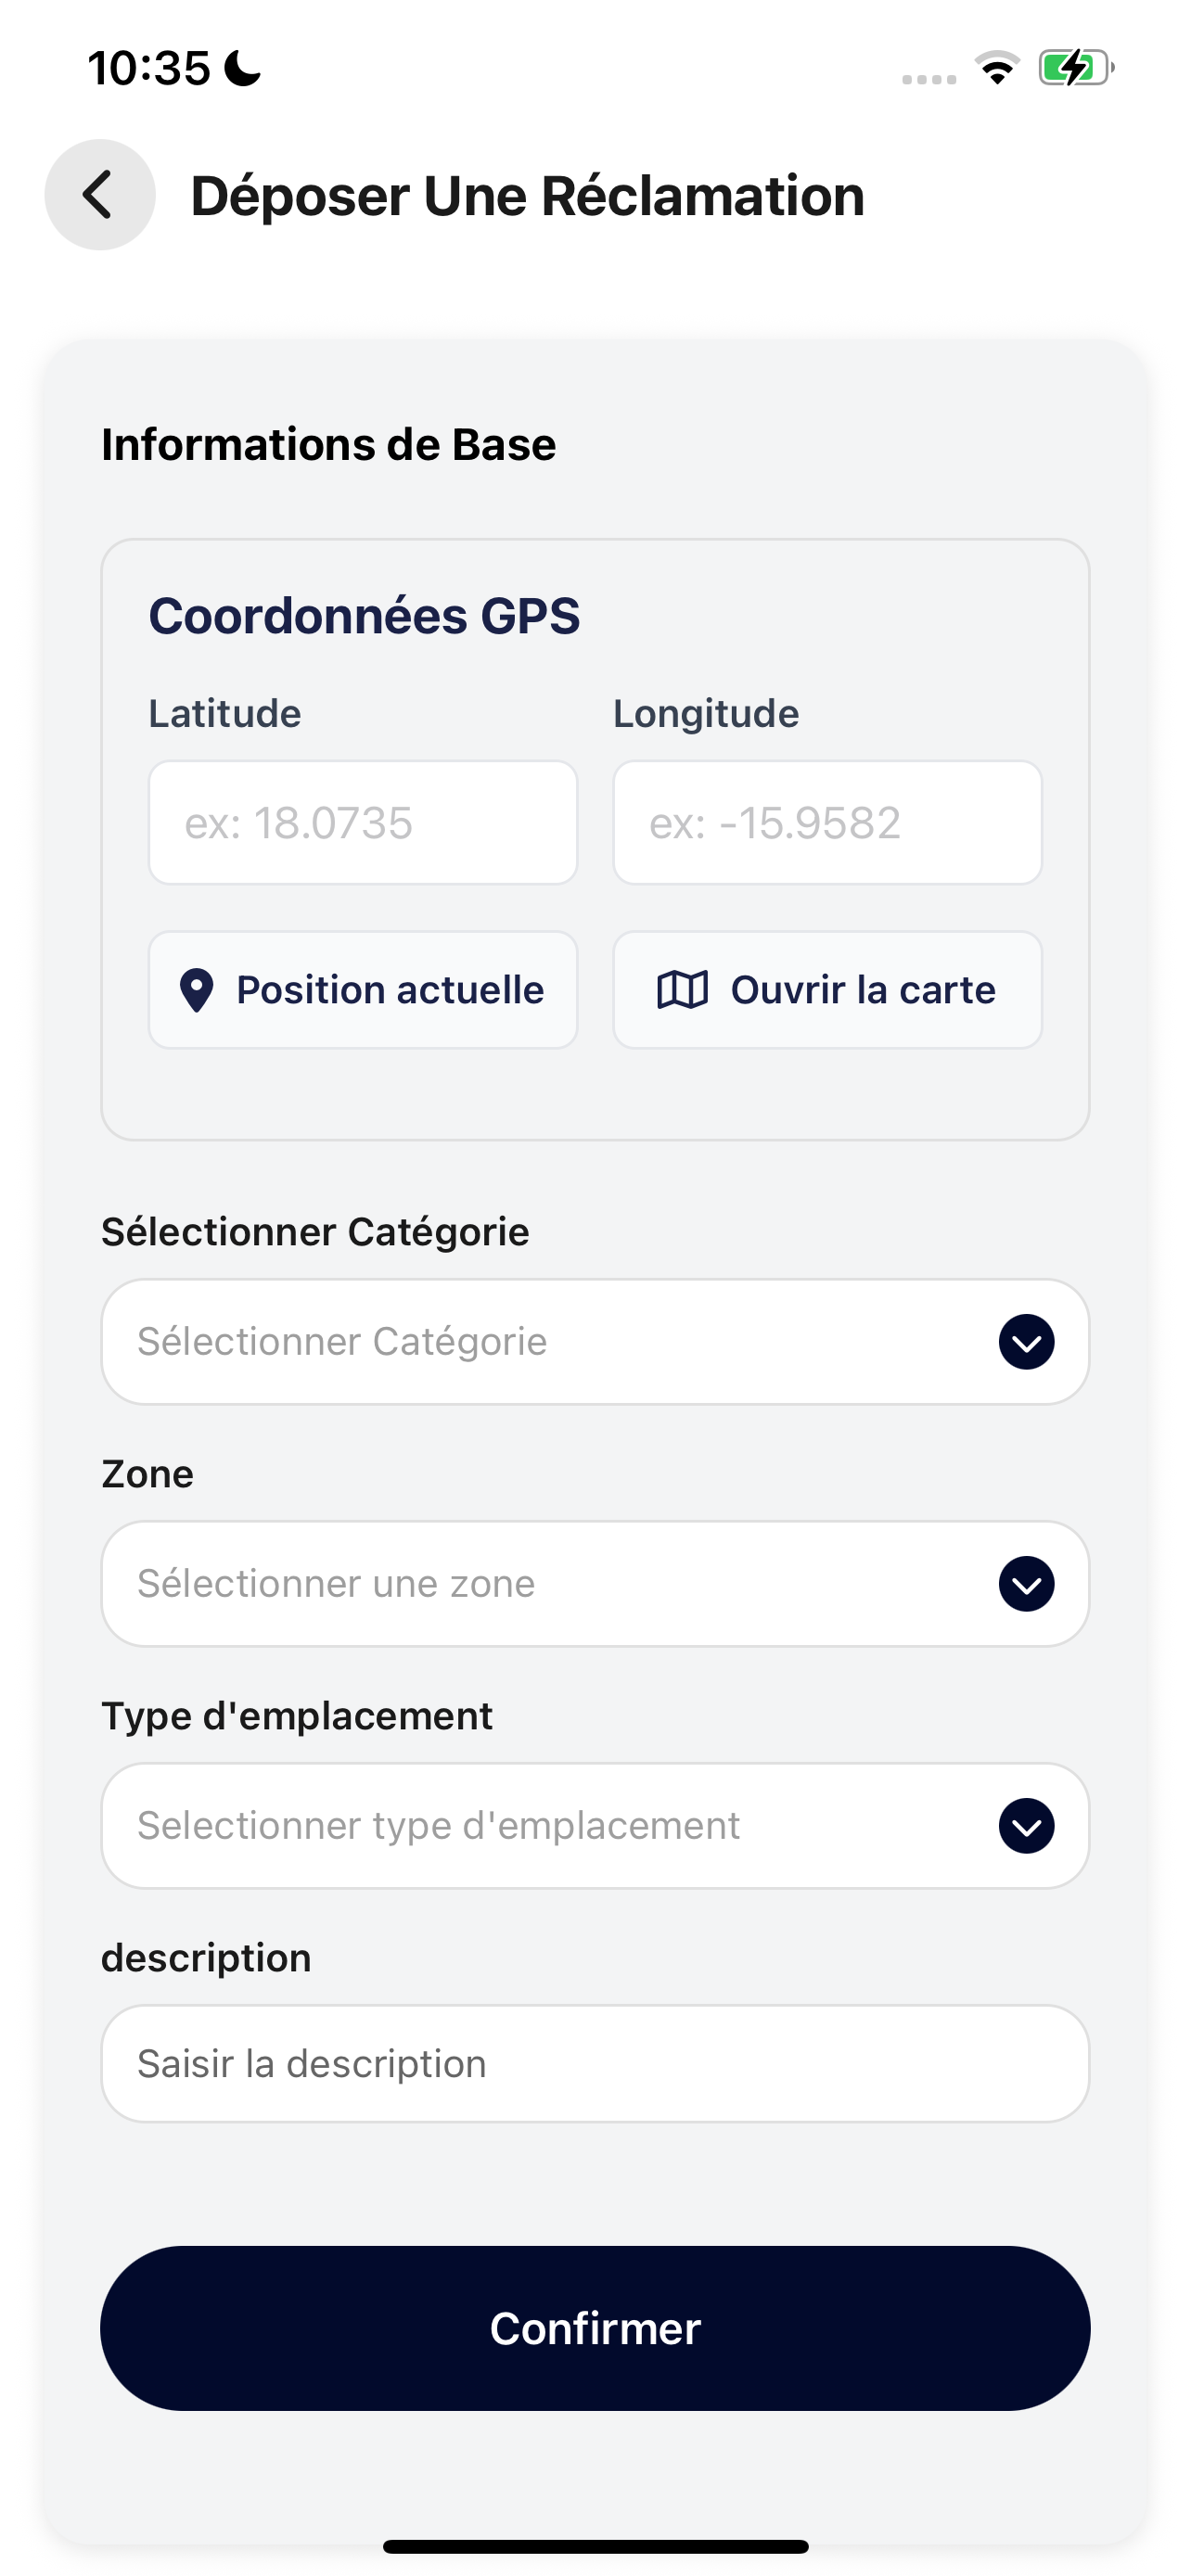Viewport: 1191px width, 2576px height.
Task: Expand the Type d'emplacement dropdown arrow
Action: pyautogui.click(x=1026, y=1826)
